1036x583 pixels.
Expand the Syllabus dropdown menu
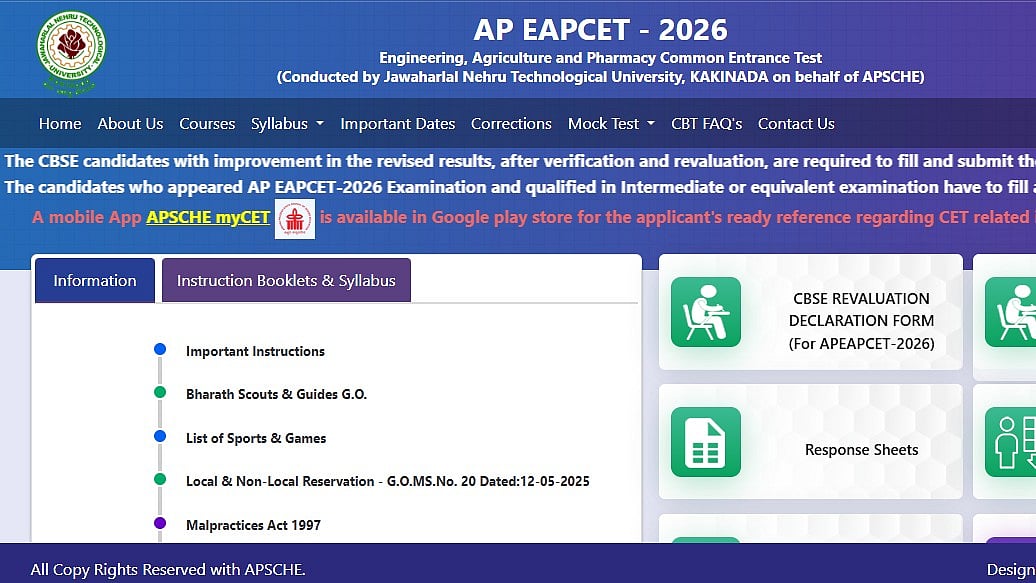click(x=287, y=124)
